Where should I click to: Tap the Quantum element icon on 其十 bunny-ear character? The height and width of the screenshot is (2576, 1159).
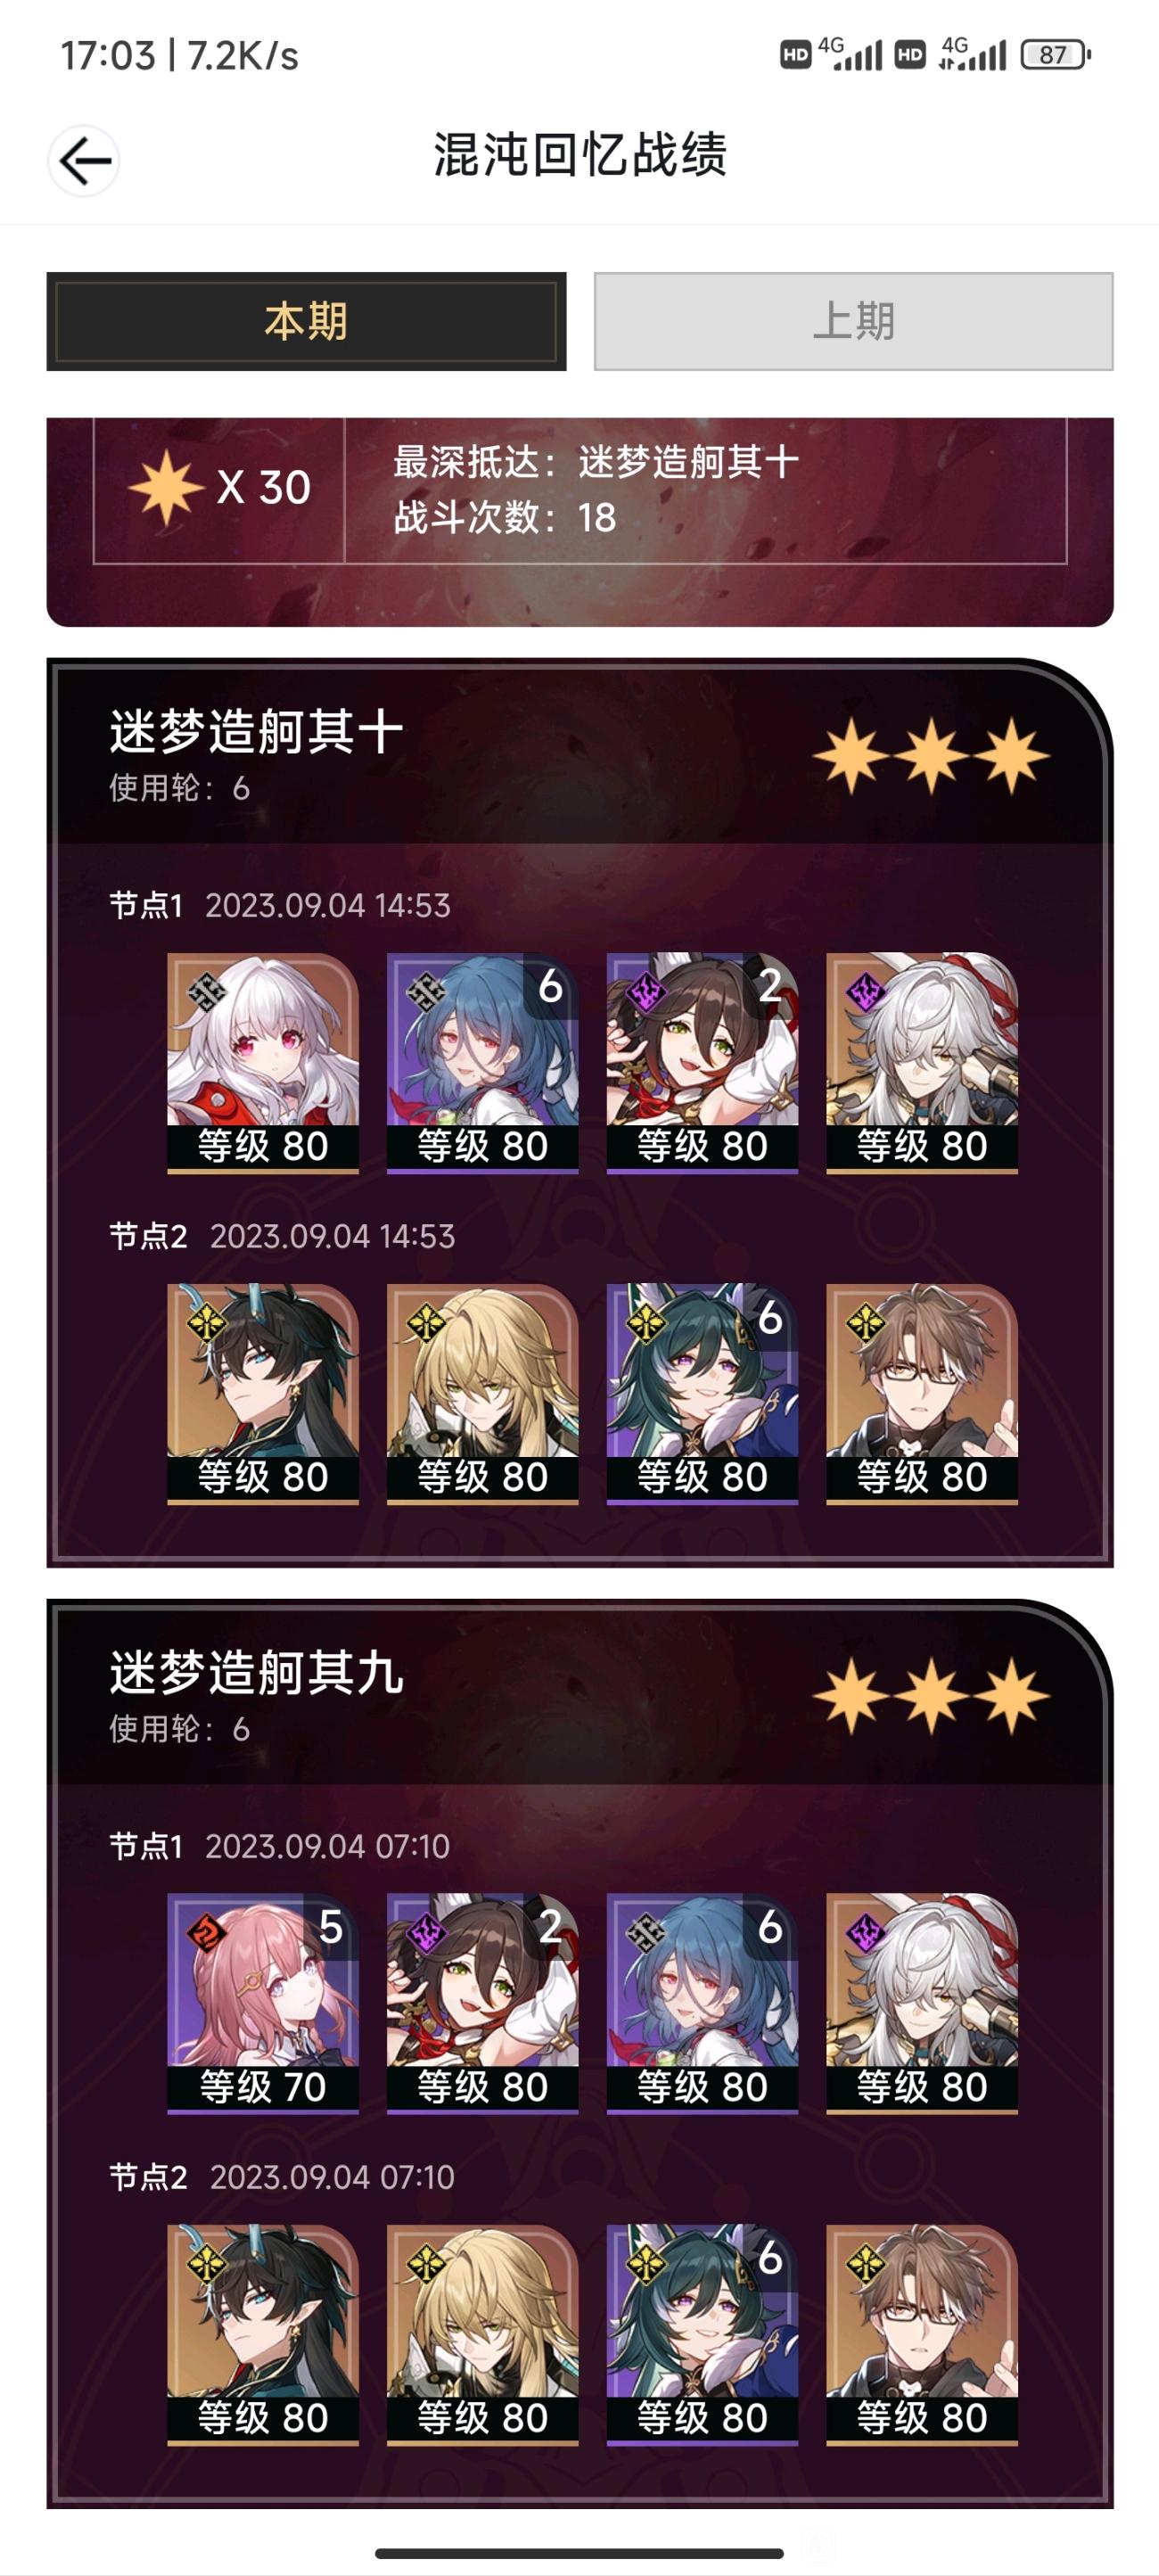646,993
